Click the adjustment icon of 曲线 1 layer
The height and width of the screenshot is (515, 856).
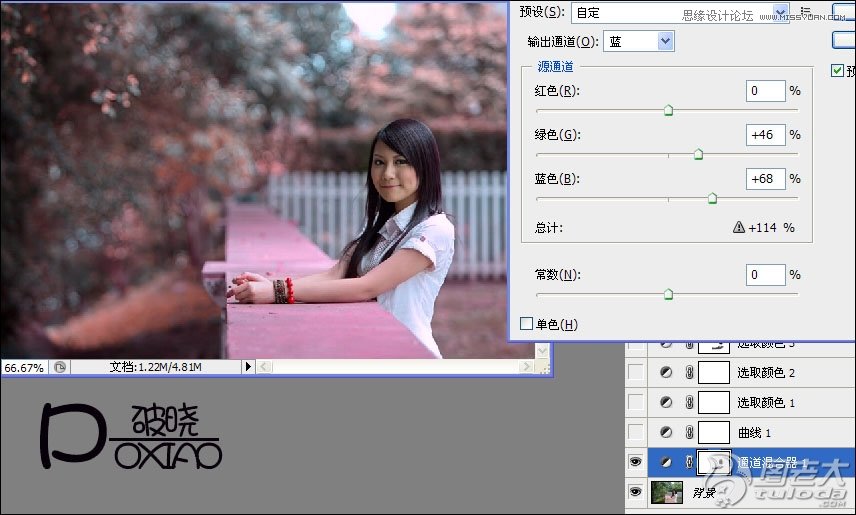666,432
